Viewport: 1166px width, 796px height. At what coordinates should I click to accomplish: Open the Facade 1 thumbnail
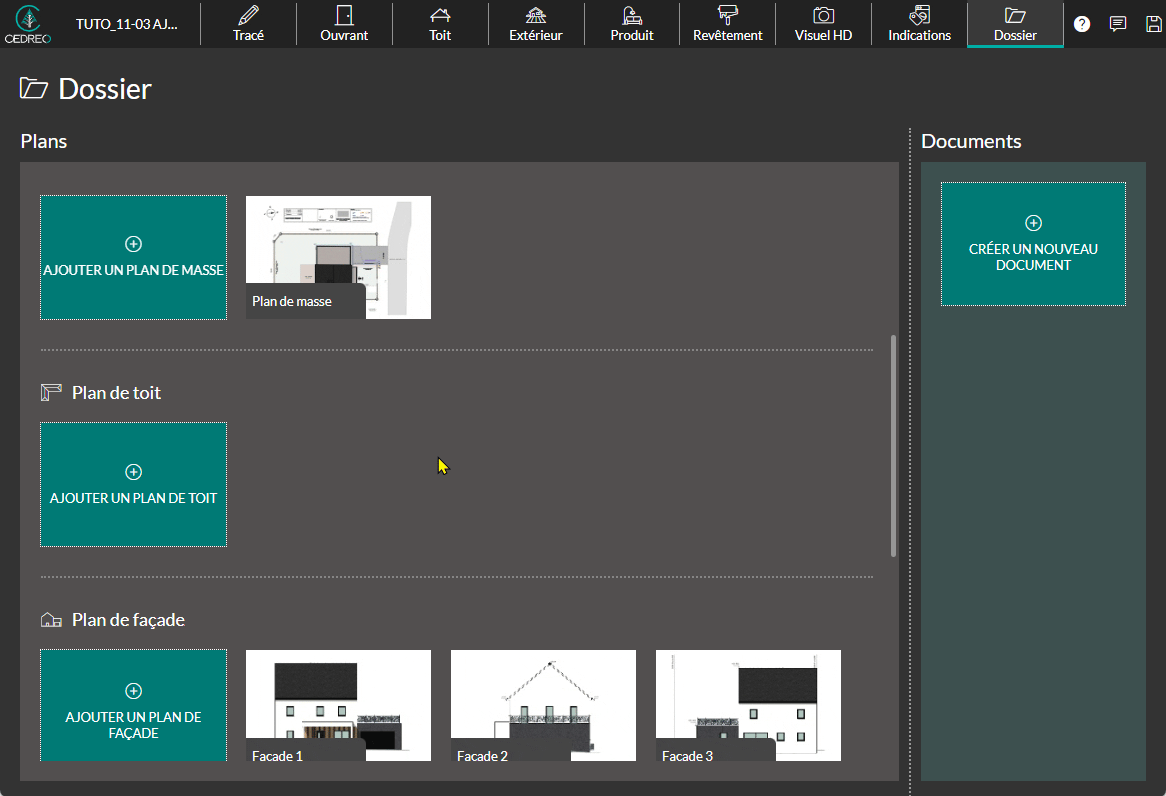[x=338, y=705]
